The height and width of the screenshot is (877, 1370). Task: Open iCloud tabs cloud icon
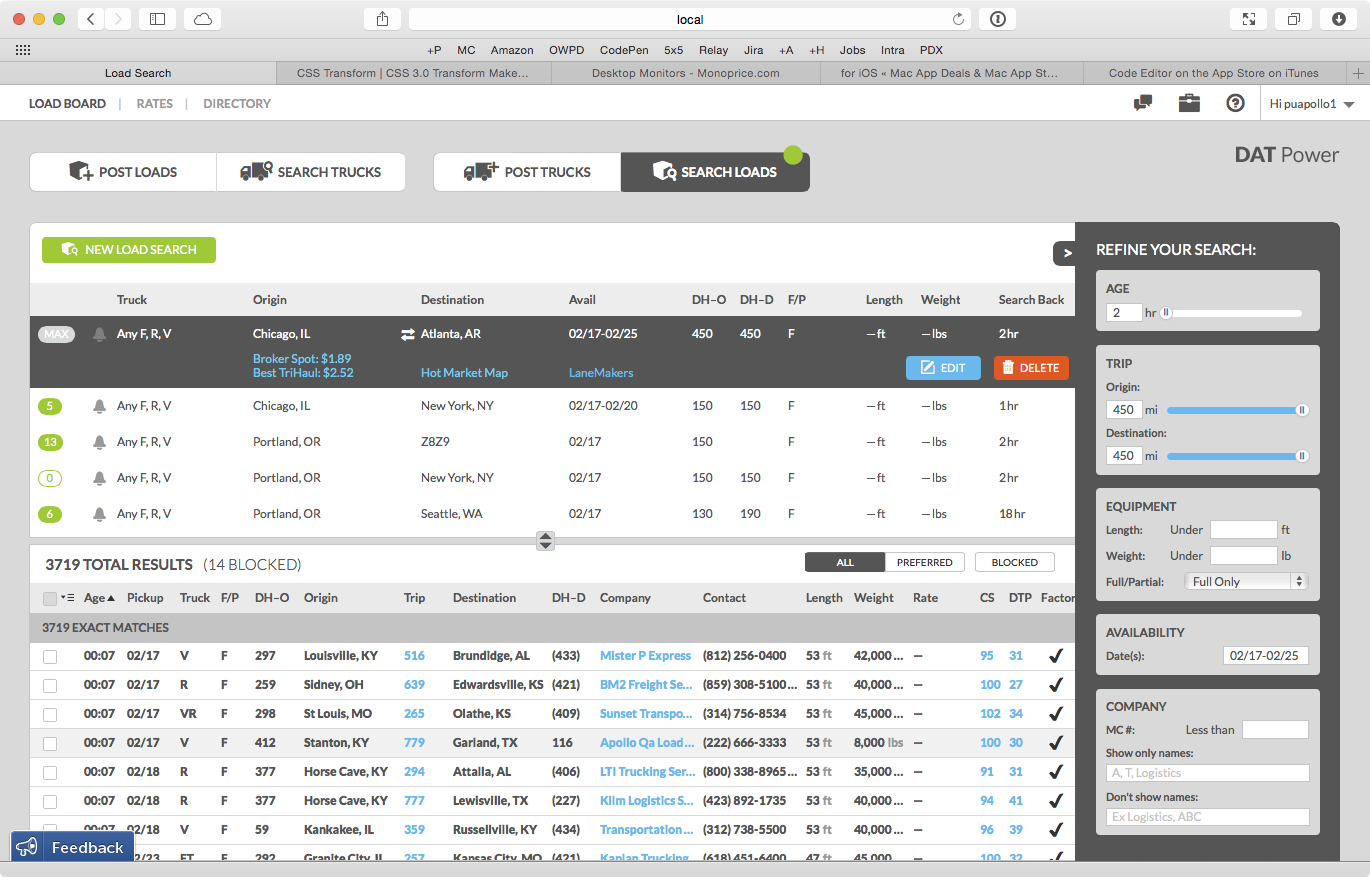203,19
